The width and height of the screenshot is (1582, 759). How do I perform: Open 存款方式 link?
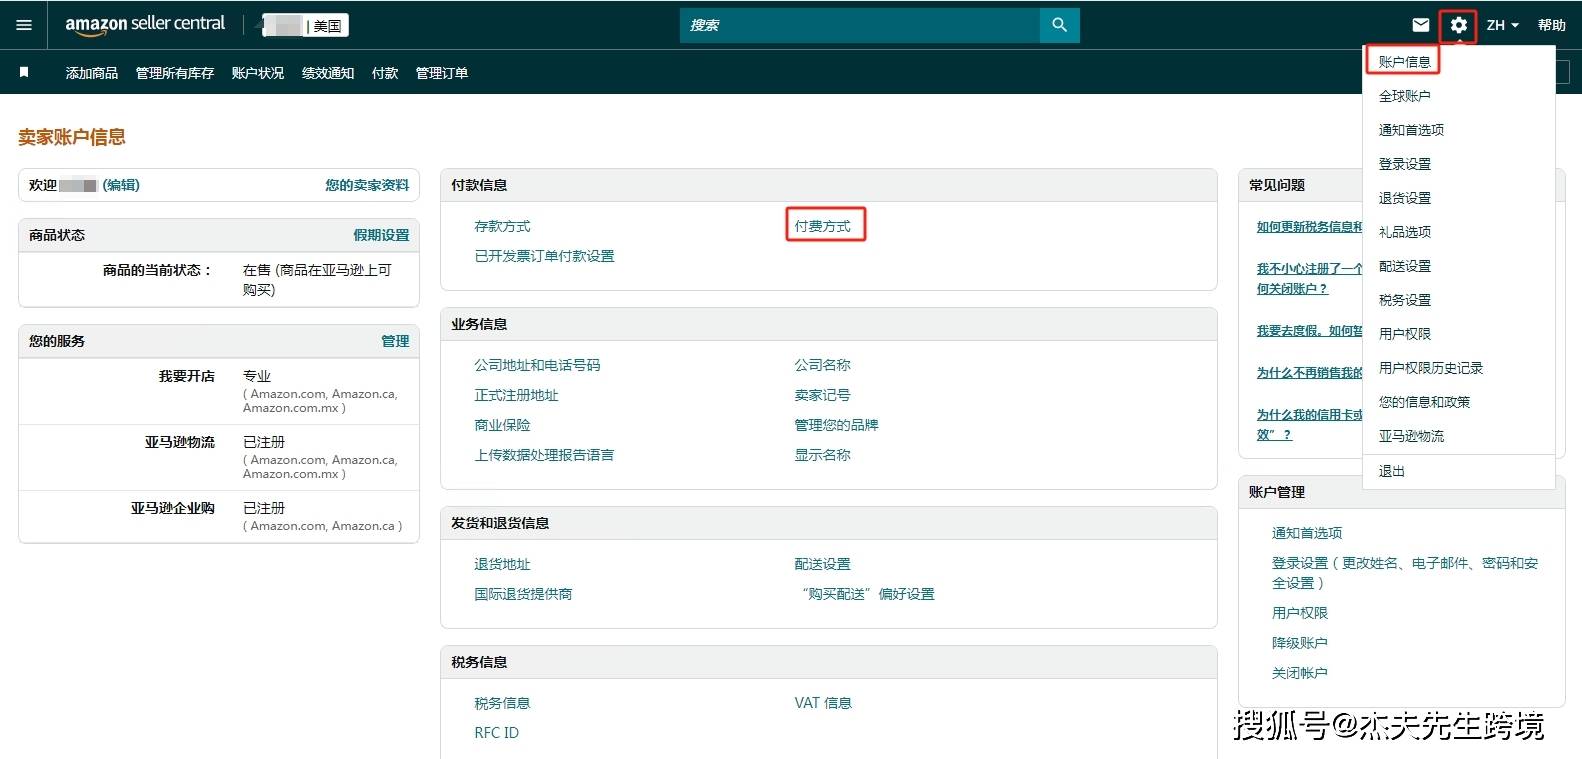502,227
